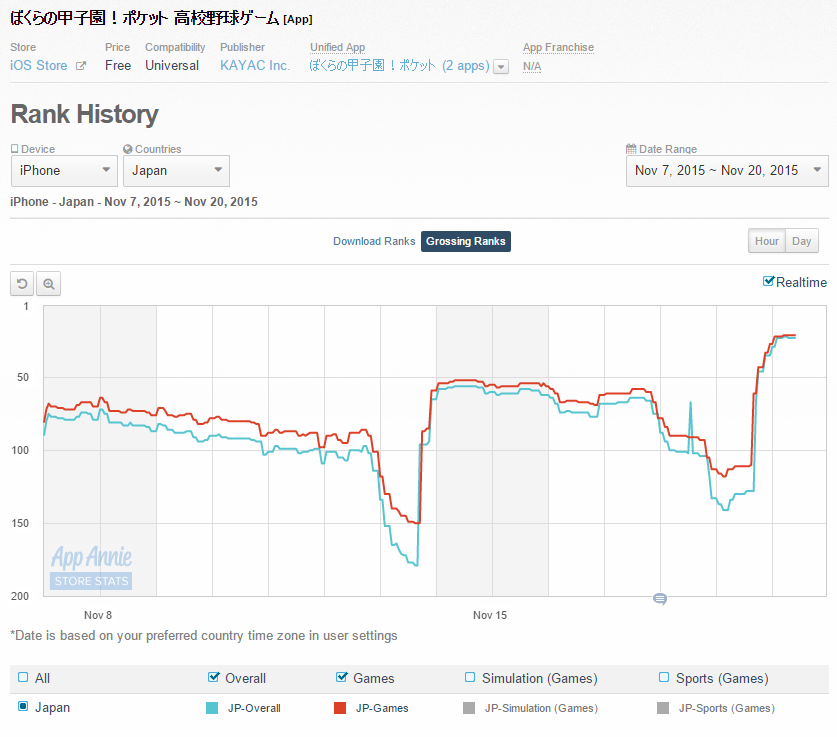Click the device icon beside Device label
Viewport: 837px width, 737px height.
(x=14, y=149)
